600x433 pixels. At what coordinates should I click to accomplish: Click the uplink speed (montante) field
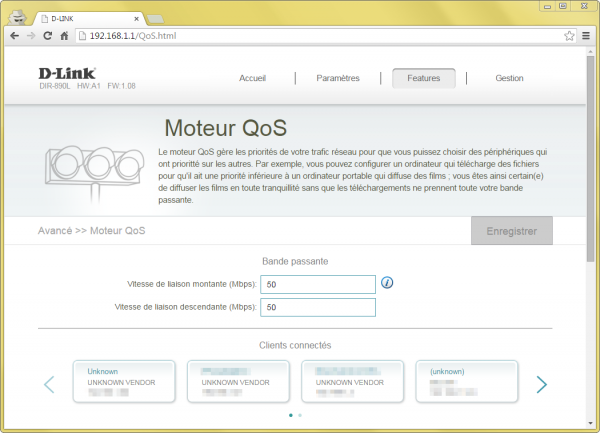pos(318,285)
